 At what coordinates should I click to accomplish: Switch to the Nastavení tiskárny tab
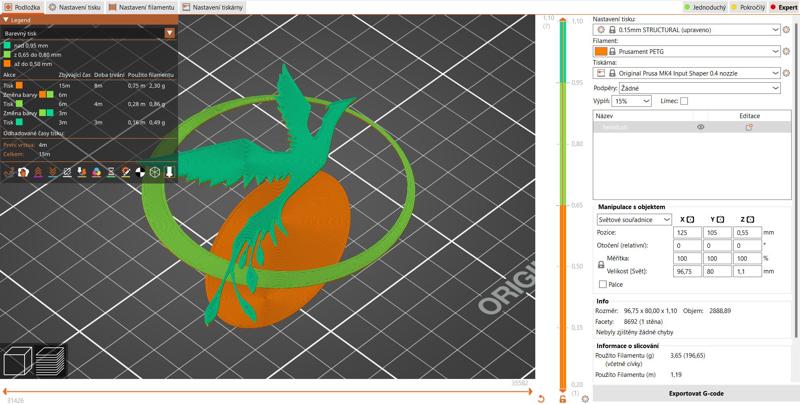(x=212, y=8)
